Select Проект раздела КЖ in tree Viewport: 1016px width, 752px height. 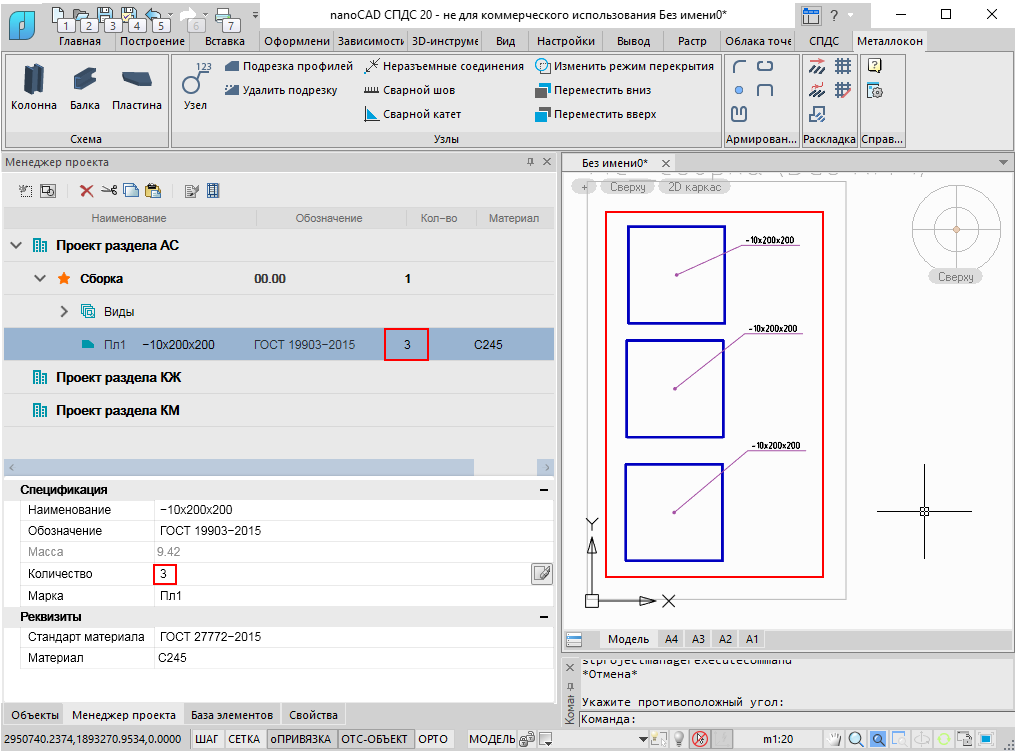pyautogui.click(x=118, y=378)
